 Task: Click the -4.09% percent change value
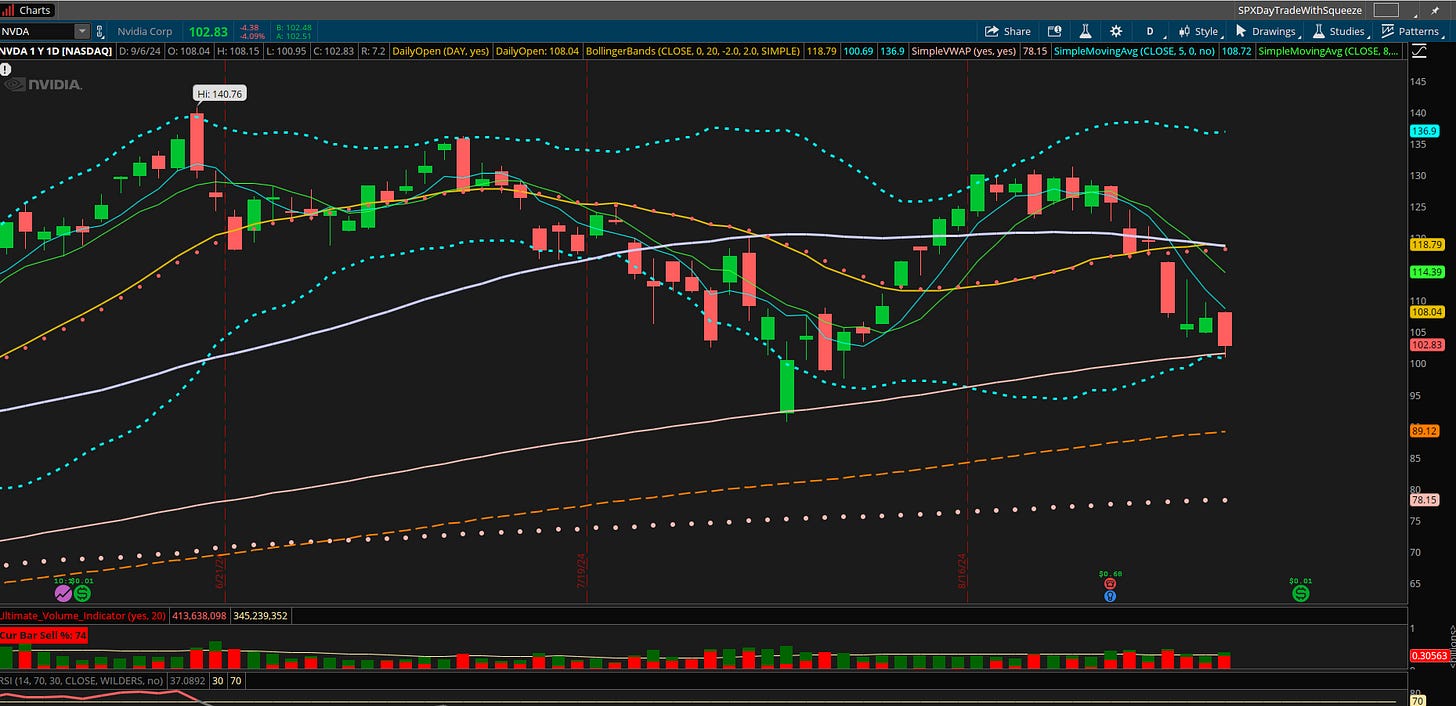tap(253, 36)
